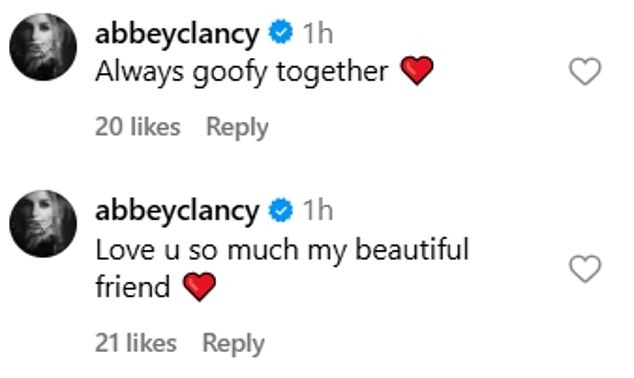
Task: View who liked via '21 likes'
Action: click(x=136, y=343)
